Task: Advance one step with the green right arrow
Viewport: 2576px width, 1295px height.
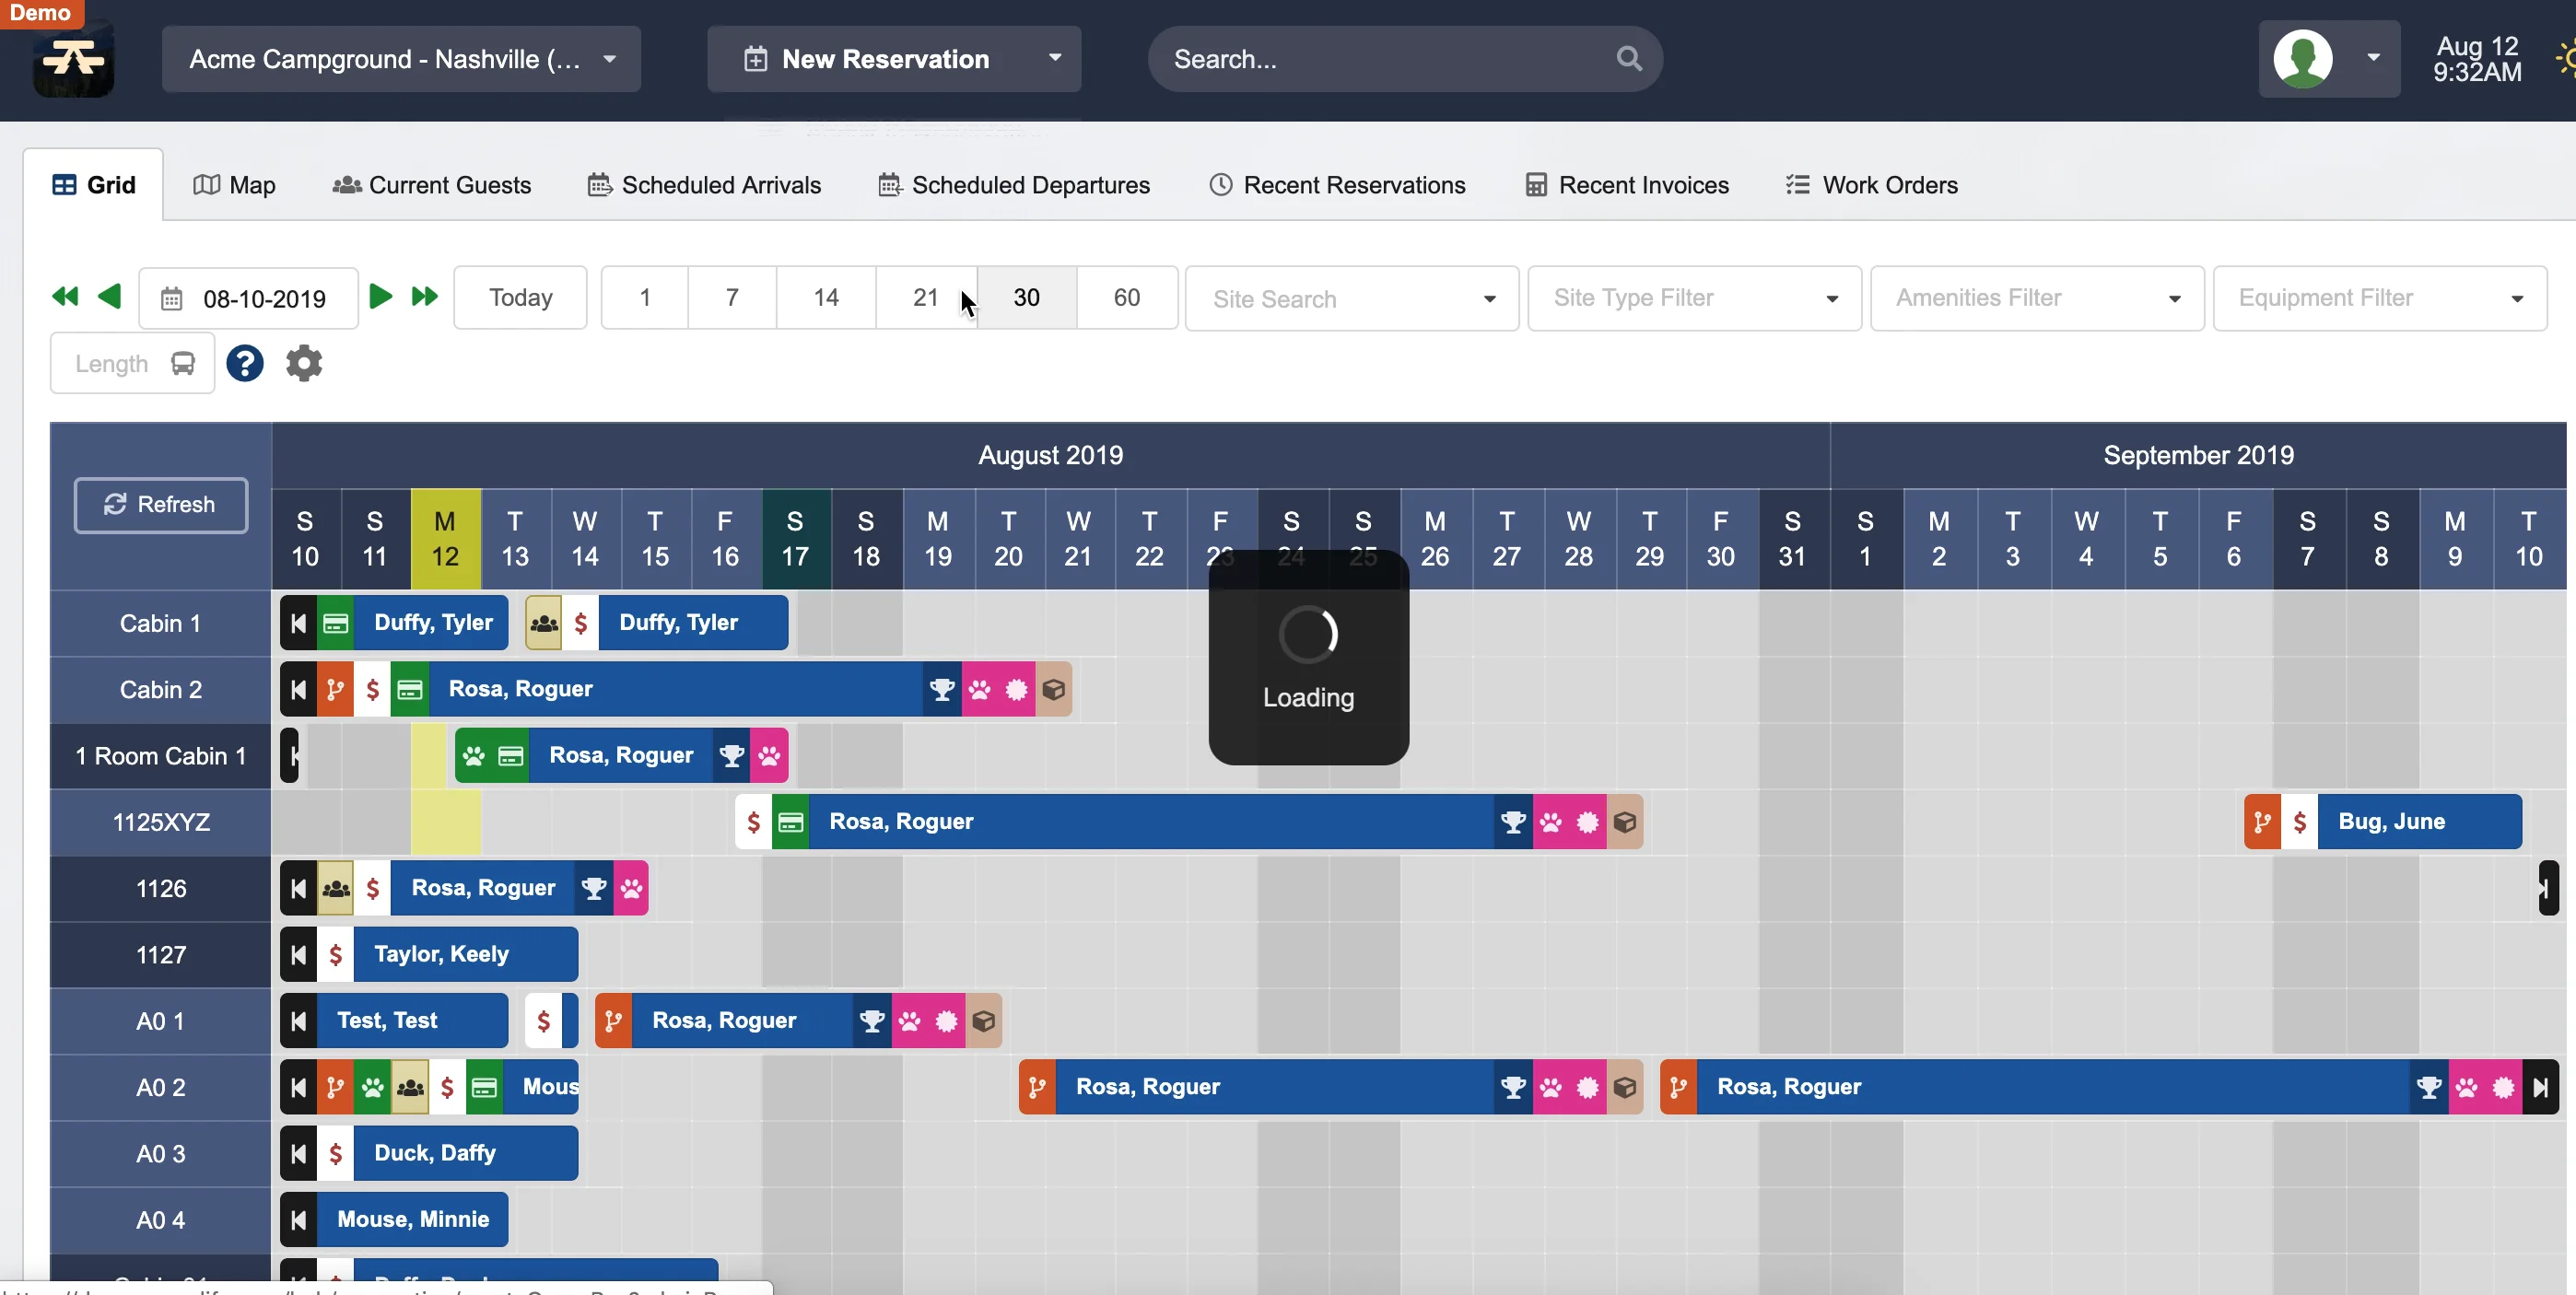Action: [380, 297]
